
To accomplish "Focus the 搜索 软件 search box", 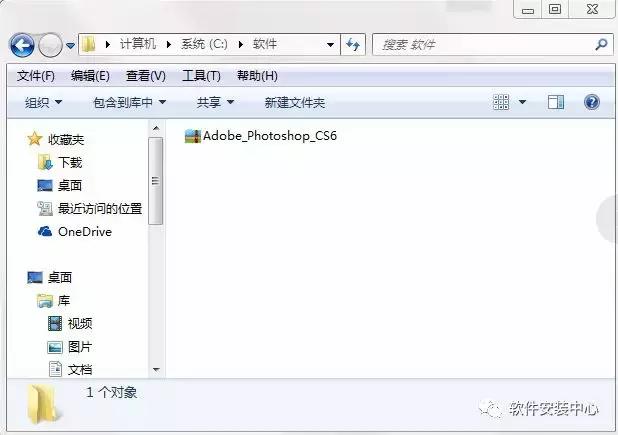I will pyautogui.click(x=493, y=45).
